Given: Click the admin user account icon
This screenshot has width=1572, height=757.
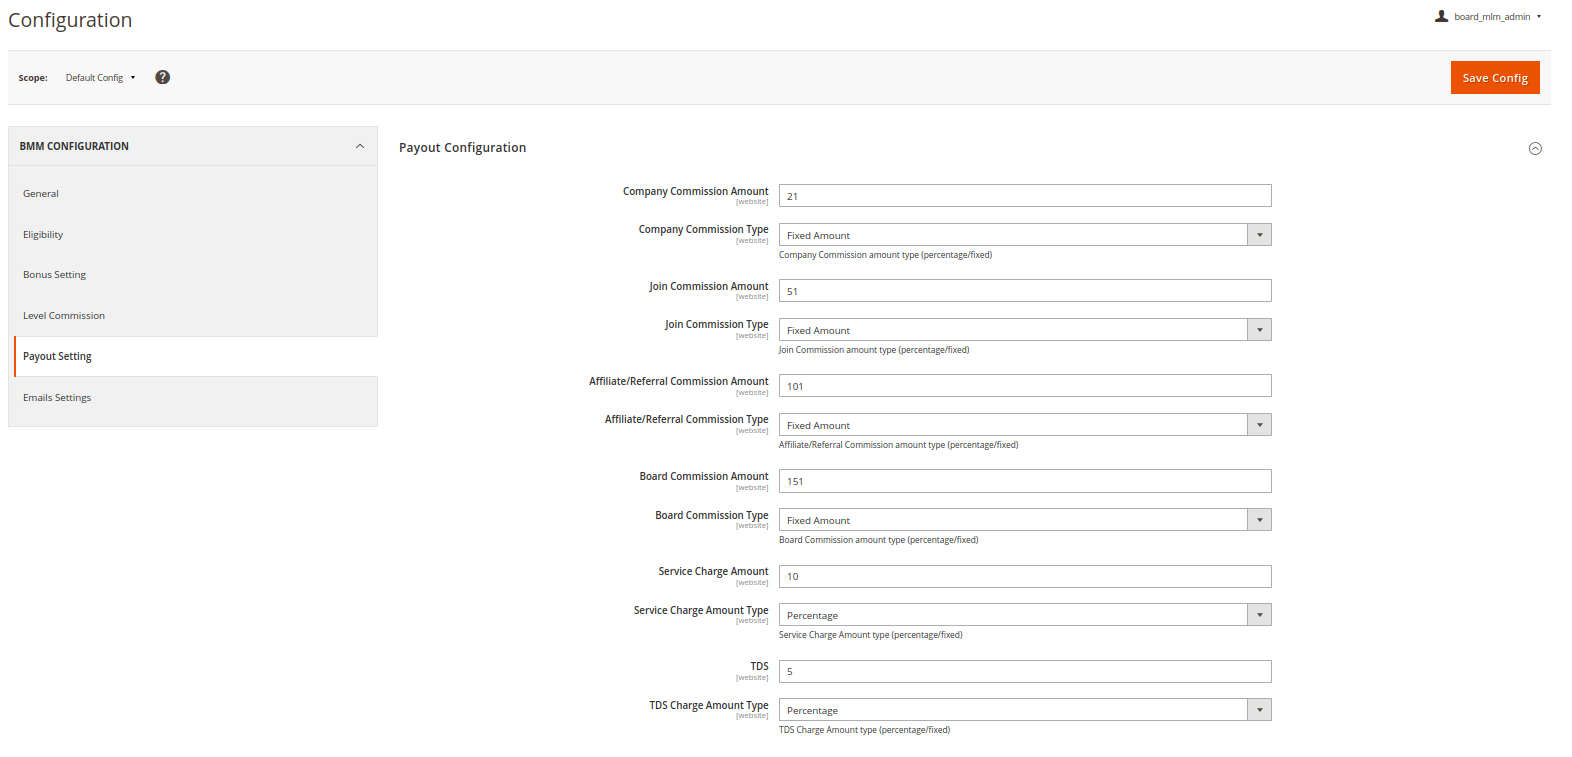Looking at the screenshot, I should pyautogui.click(x=1441, y=16).
